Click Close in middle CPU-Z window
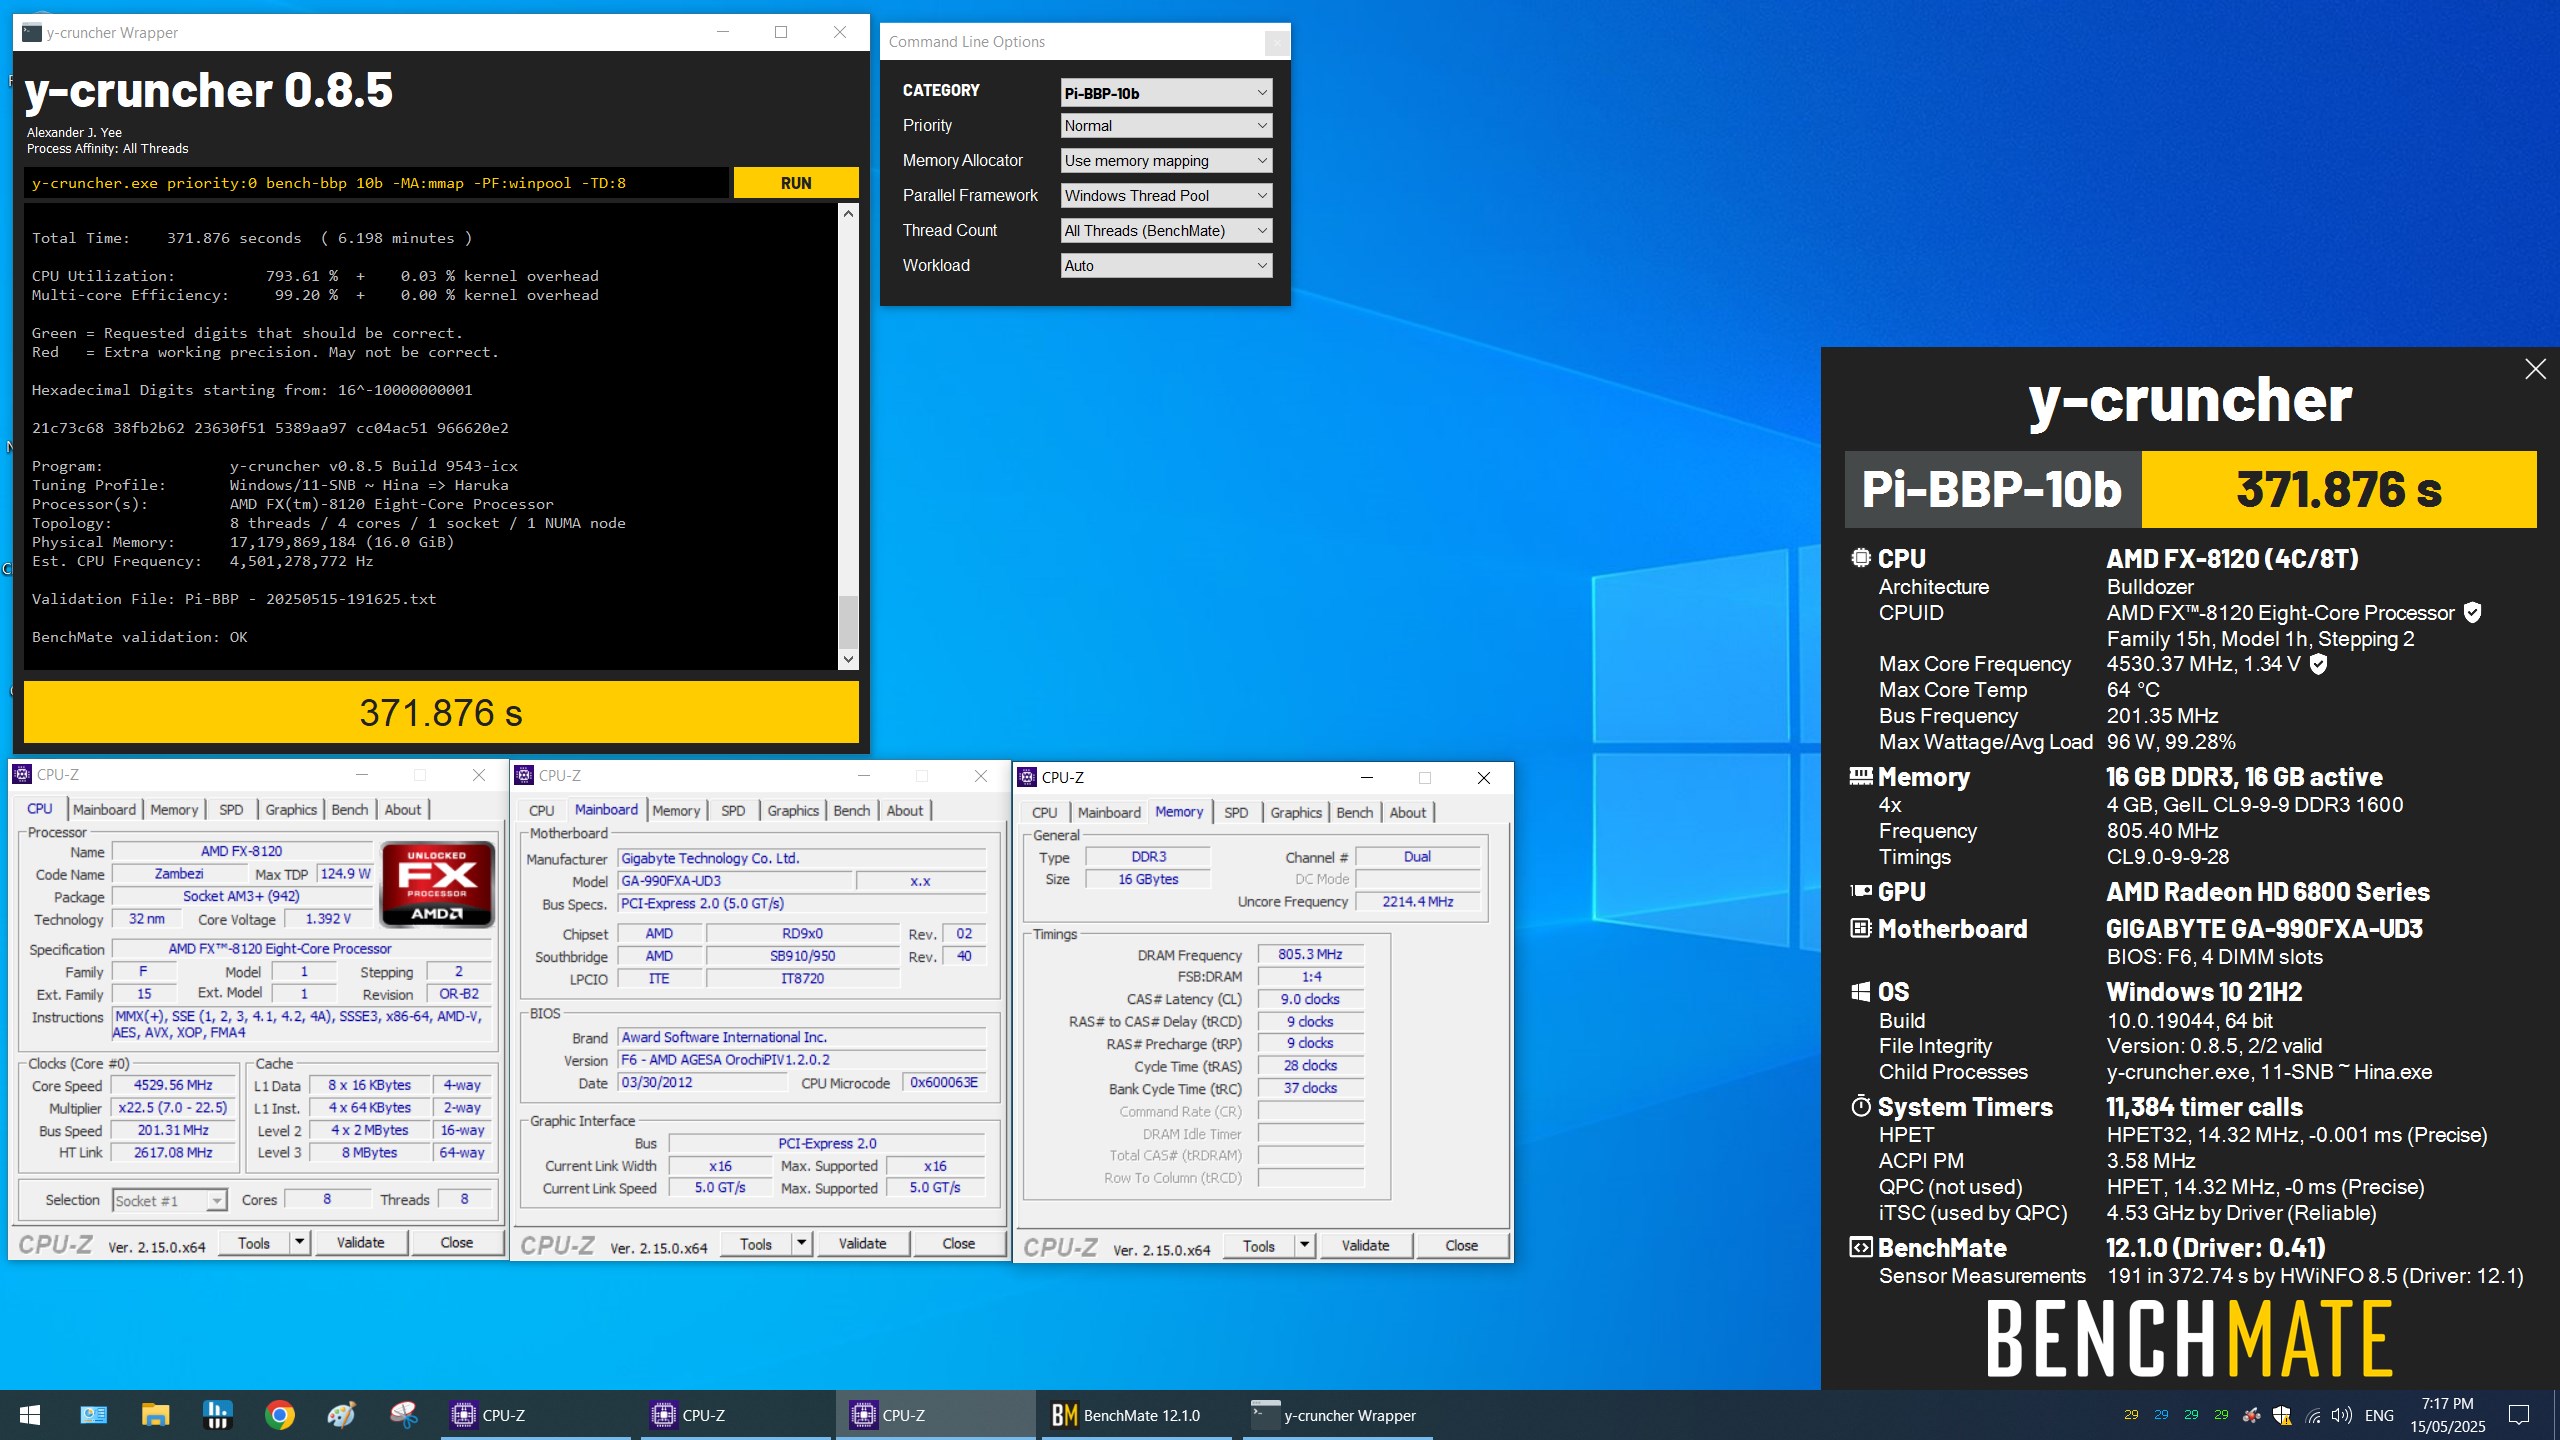Screen dimensions: 2560x1440 958,1244
